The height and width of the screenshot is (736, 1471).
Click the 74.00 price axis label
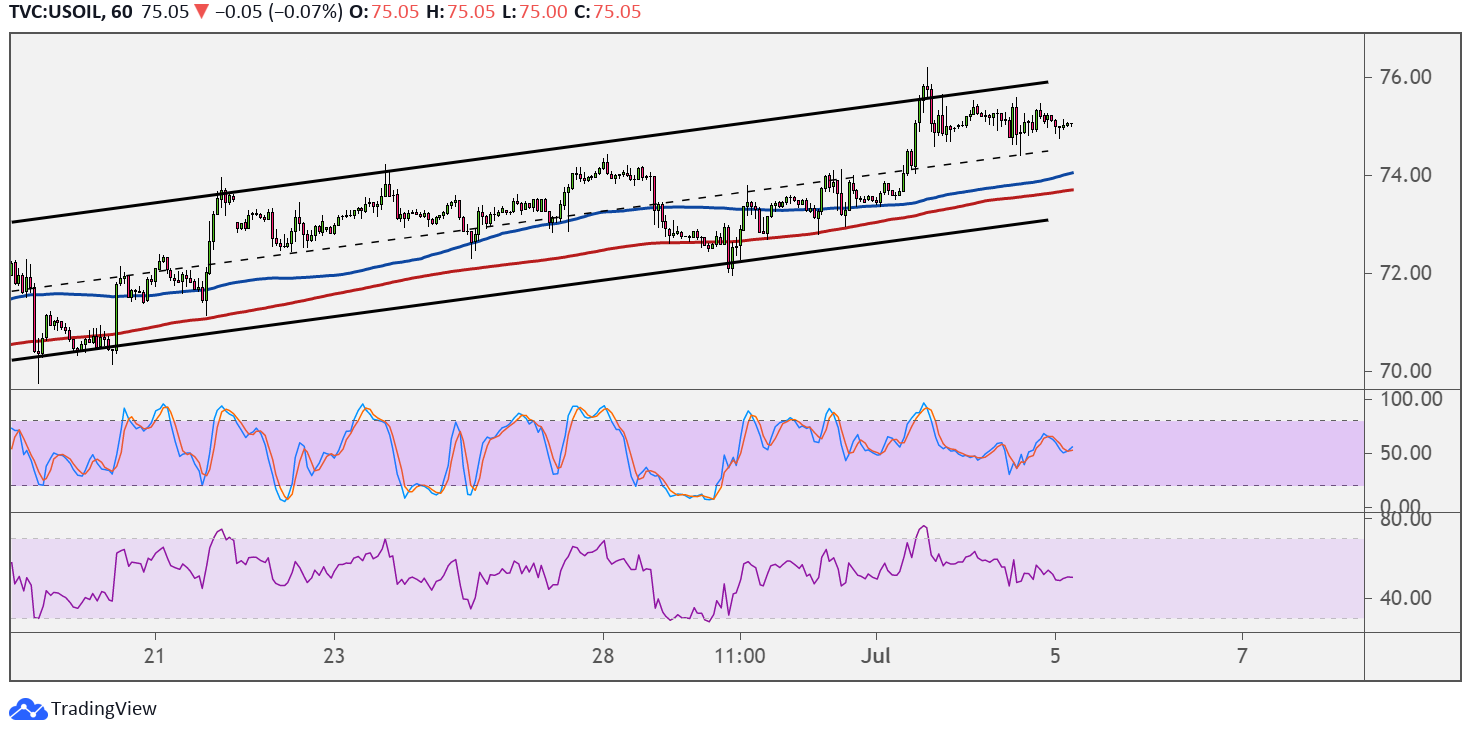1406,175
